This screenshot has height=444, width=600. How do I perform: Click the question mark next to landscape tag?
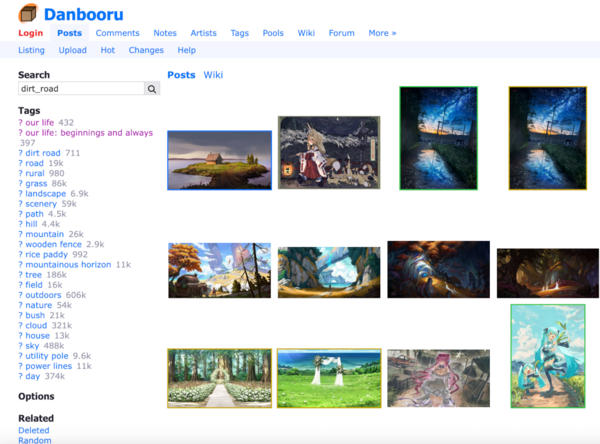21,194
